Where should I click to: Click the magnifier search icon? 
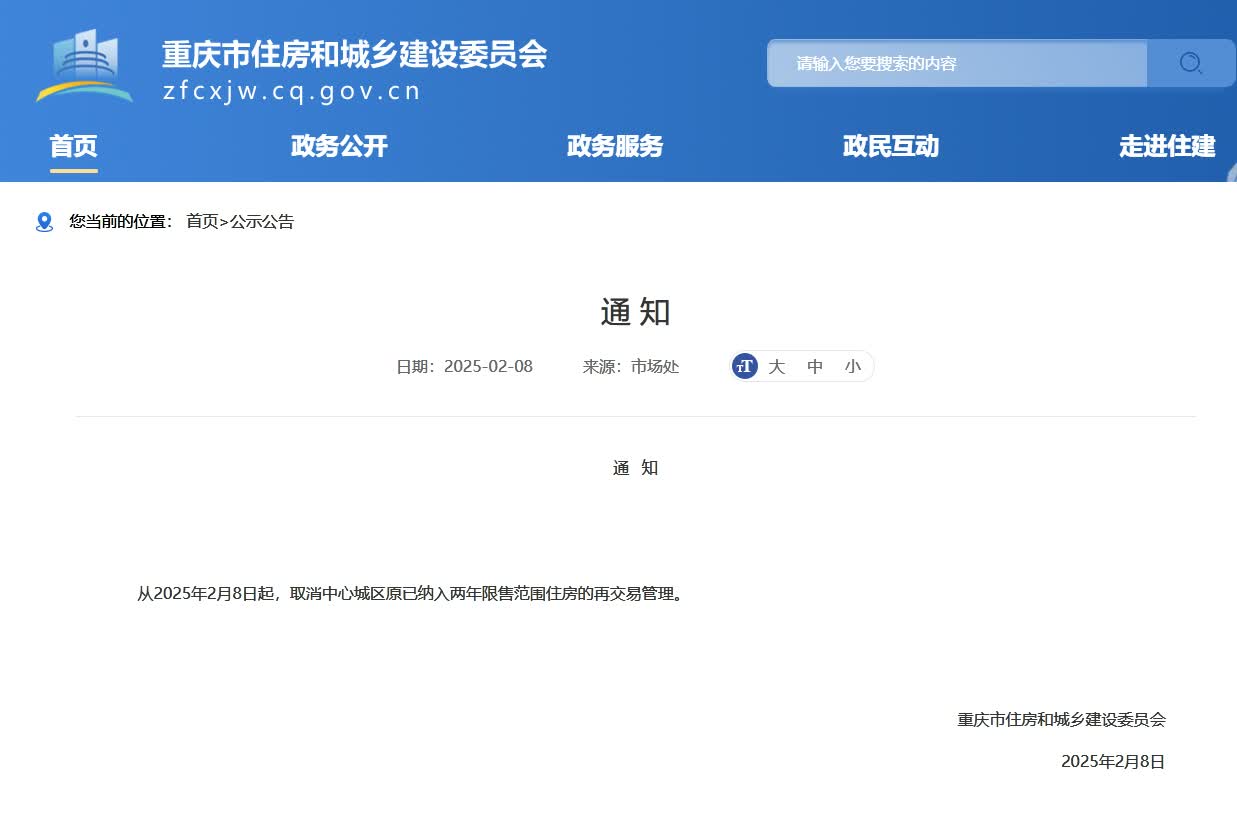(x=1190, y=64)
